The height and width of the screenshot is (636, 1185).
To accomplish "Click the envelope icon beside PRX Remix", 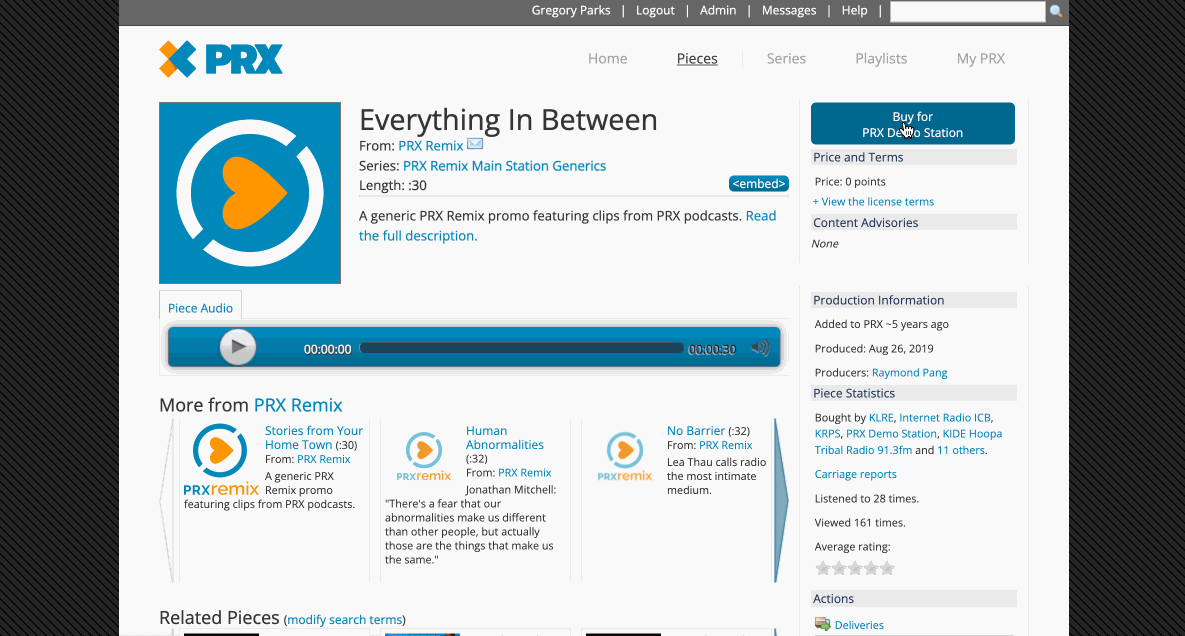I will pos(475,145).
